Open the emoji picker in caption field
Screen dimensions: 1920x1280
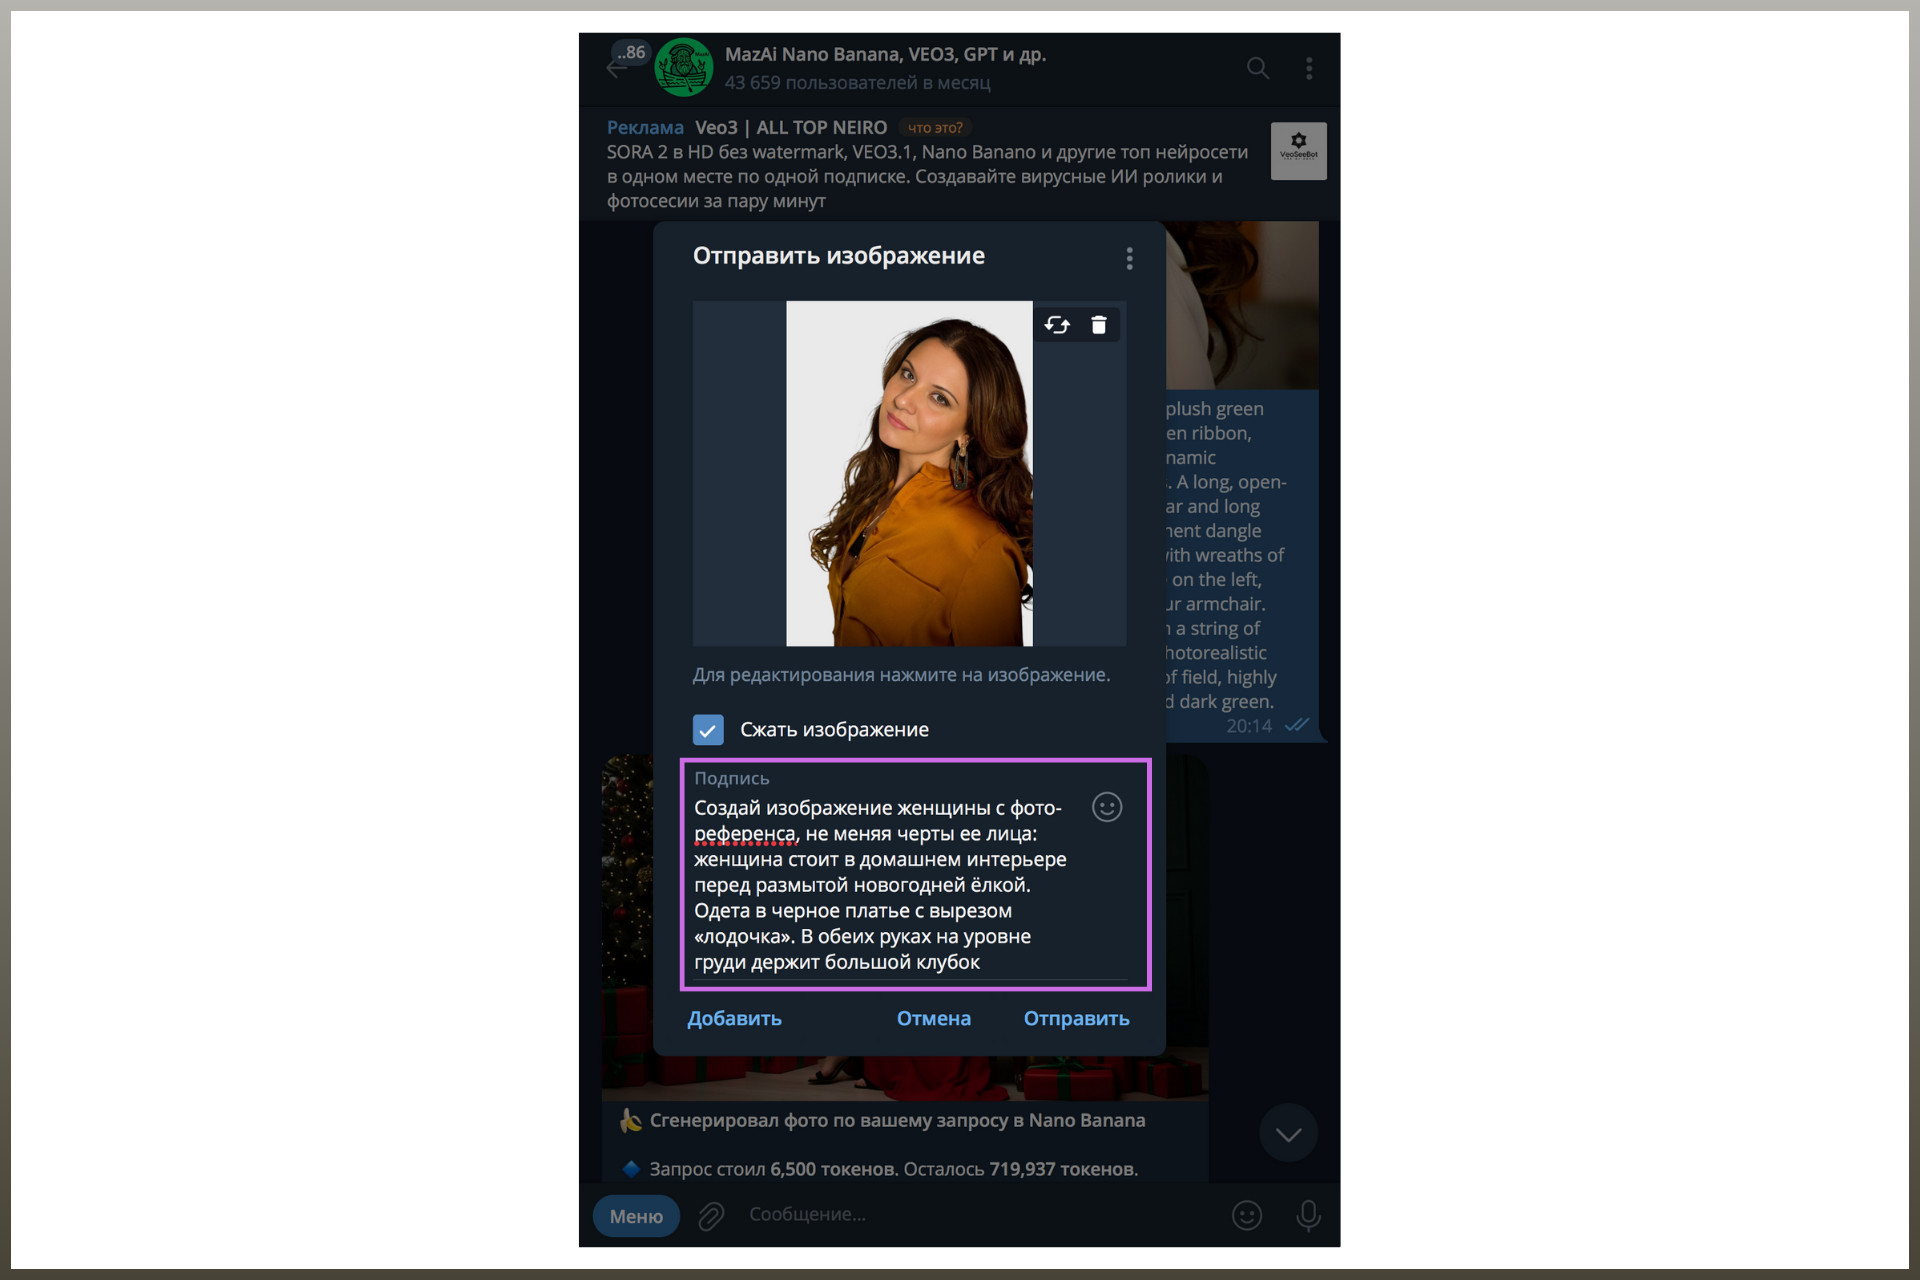tap(1106, 807)
